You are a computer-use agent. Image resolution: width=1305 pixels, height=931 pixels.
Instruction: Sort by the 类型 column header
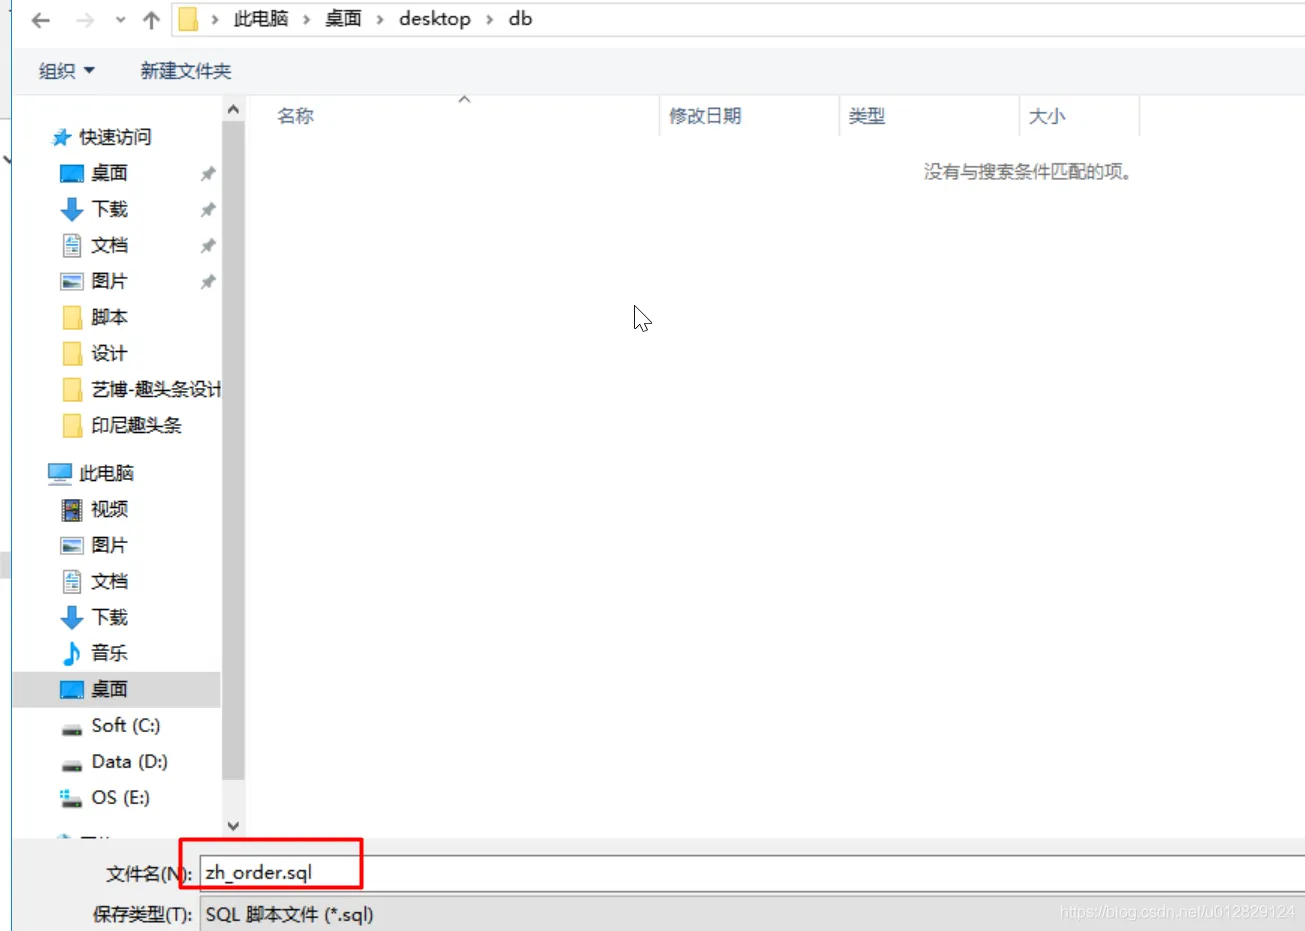(867, 116)
